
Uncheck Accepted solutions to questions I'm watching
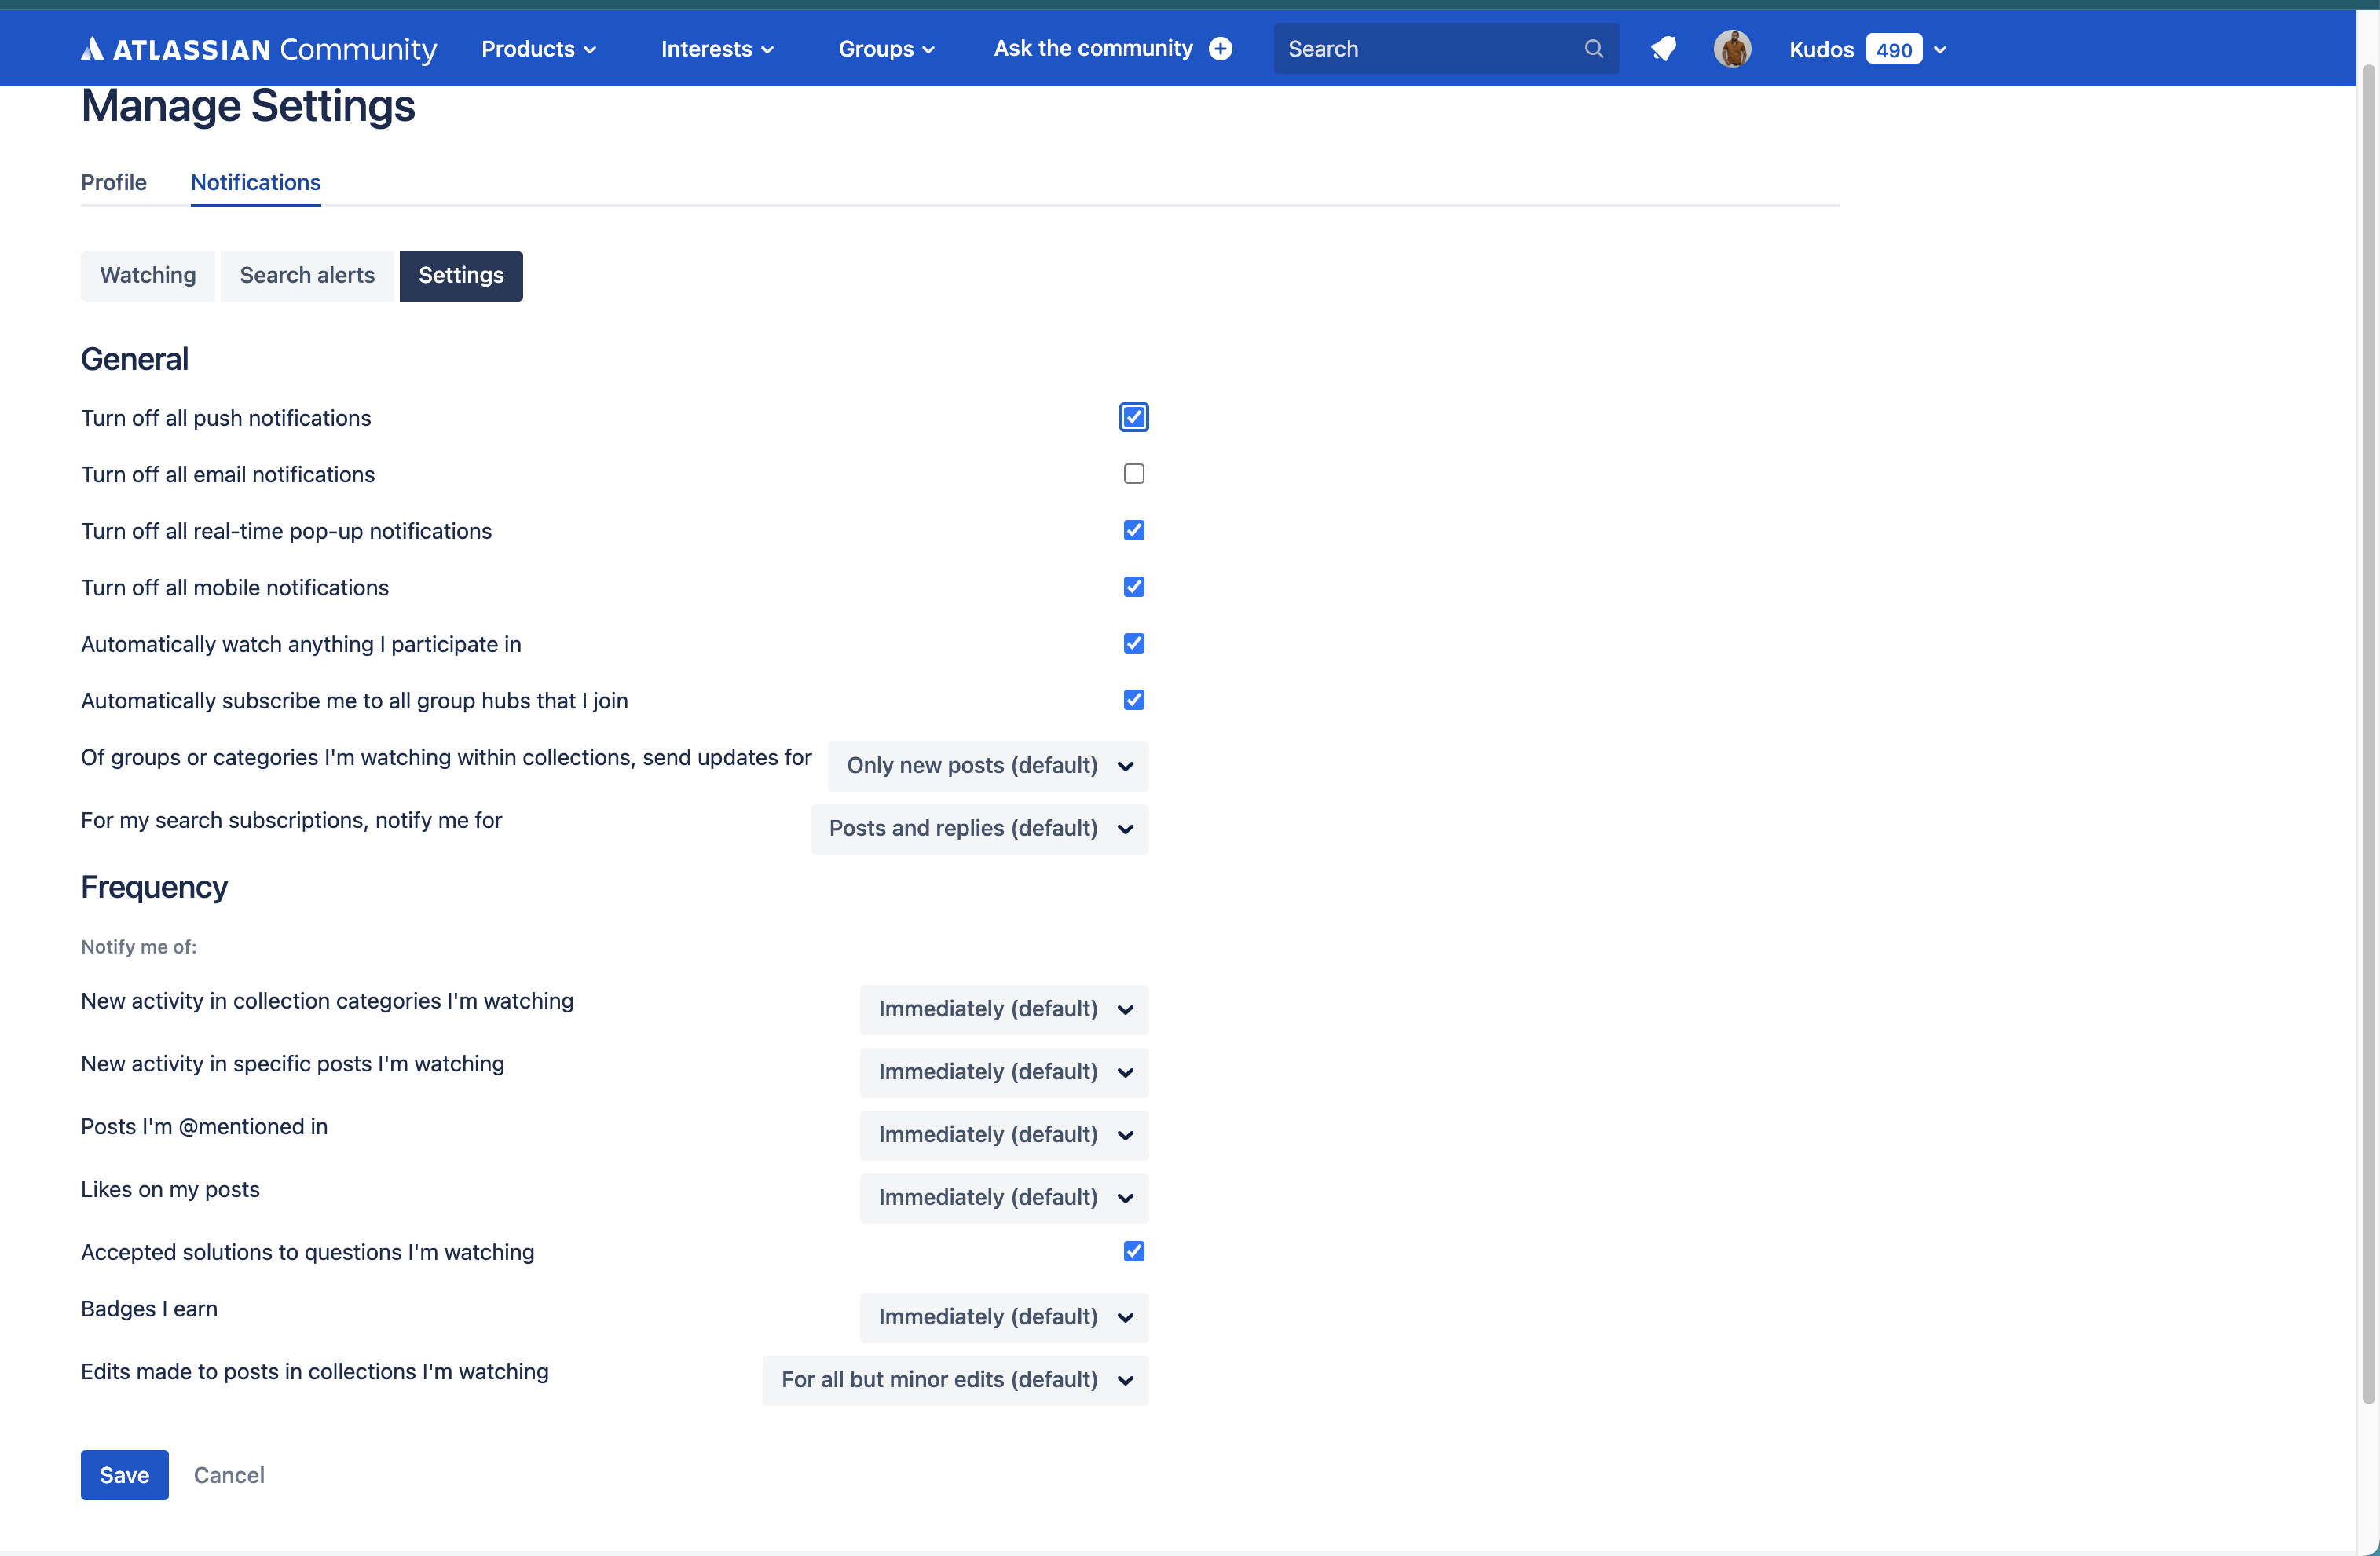[x=1133, y=1251]
